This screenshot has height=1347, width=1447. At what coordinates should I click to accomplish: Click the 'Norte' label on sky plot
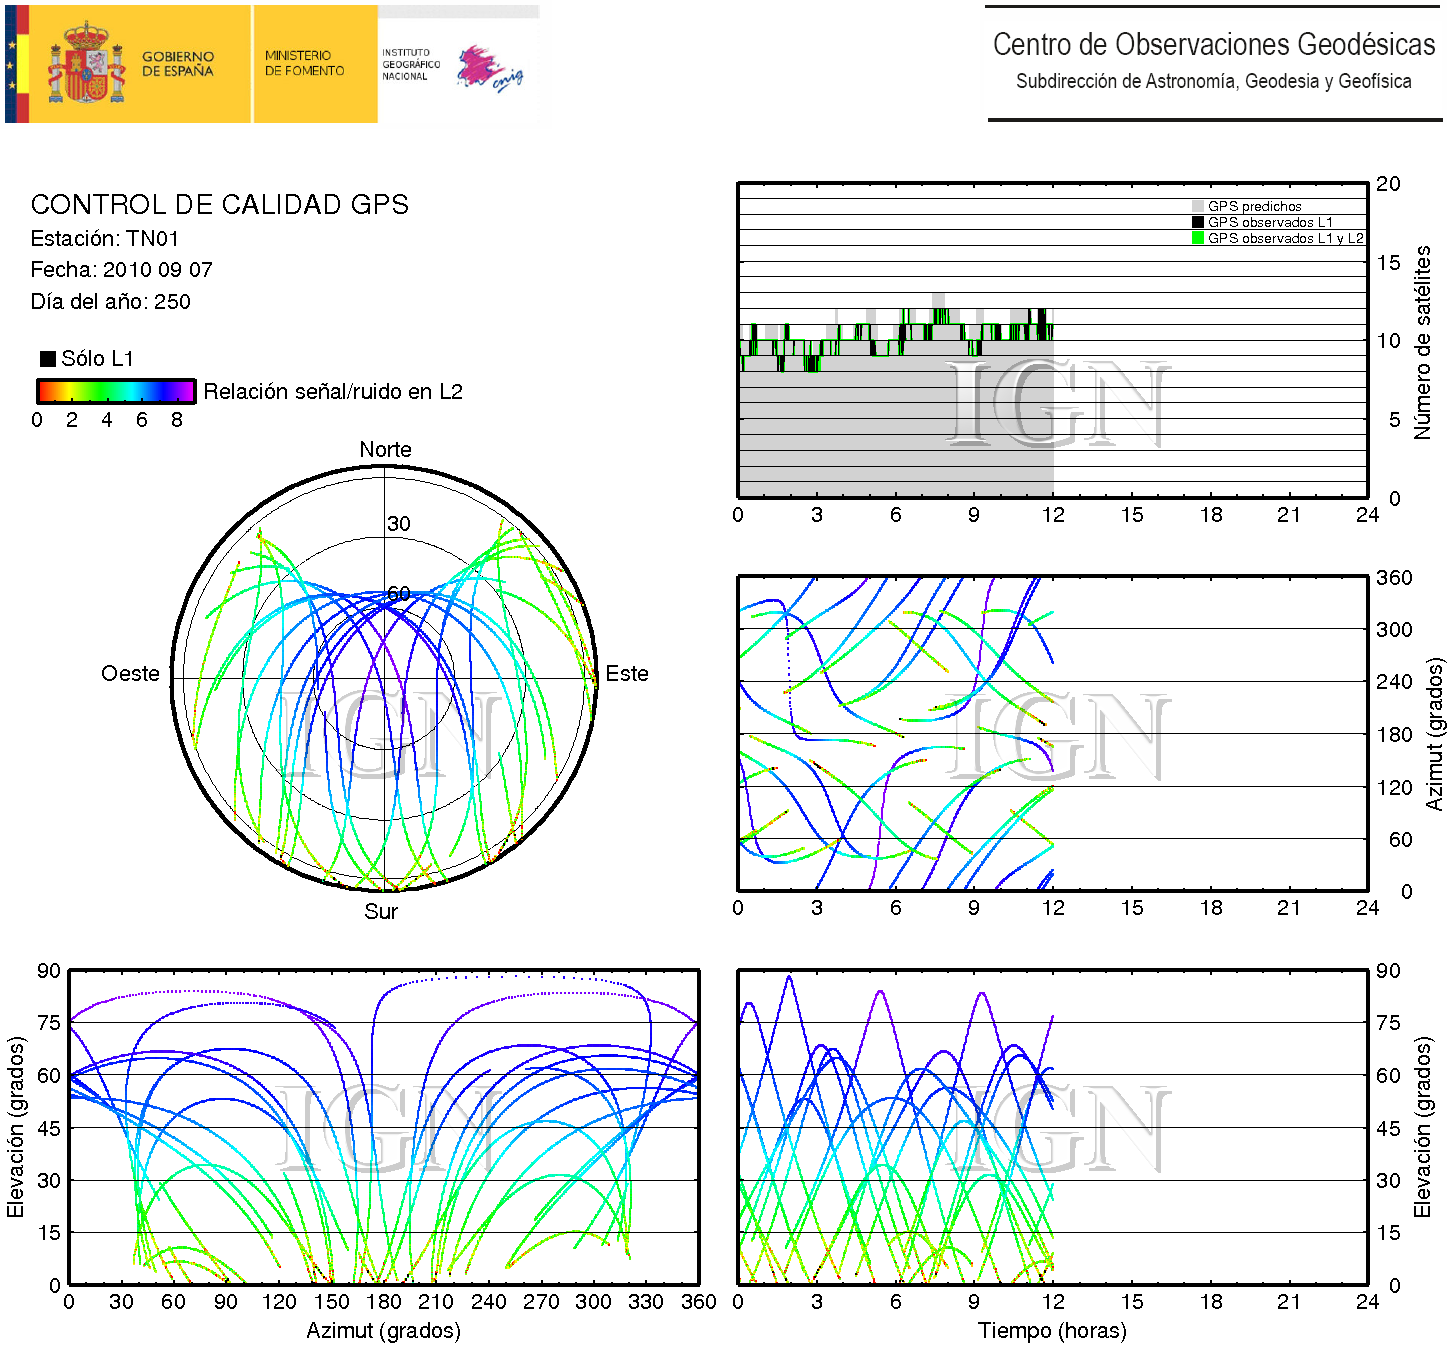[386, 449]
